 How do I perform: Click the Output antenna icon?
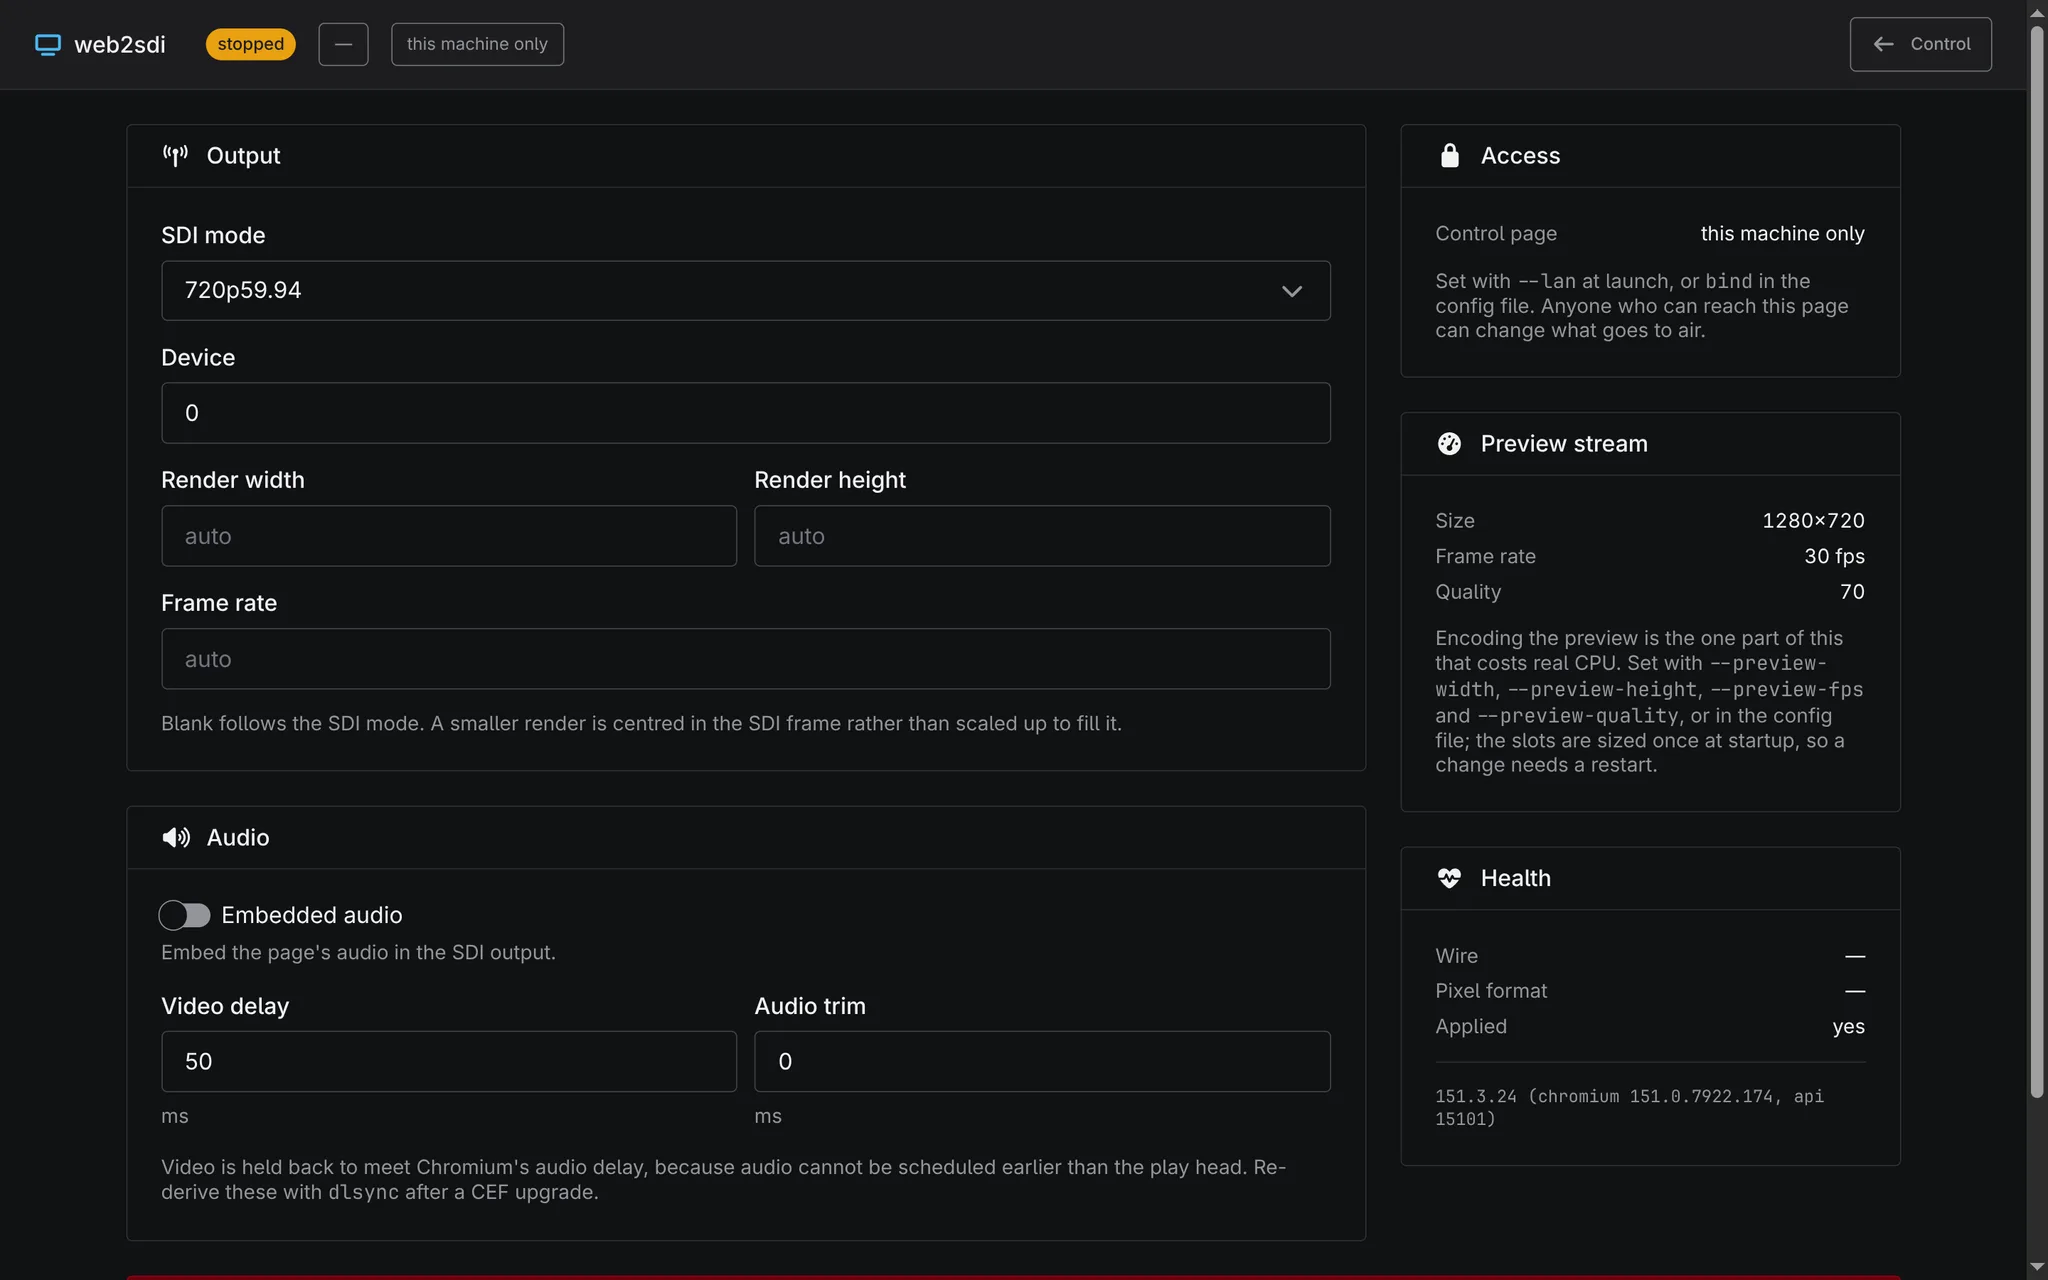(176, 156)
